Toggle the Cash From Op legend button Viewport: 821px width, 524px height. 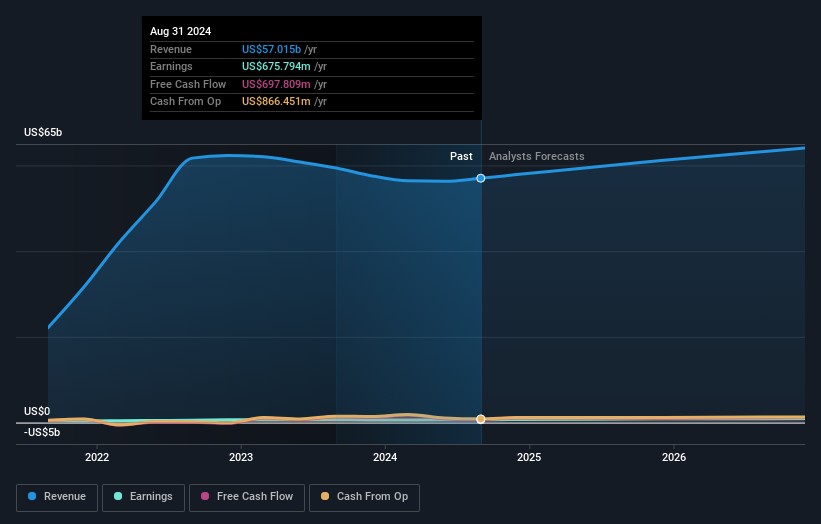point(364,497)
